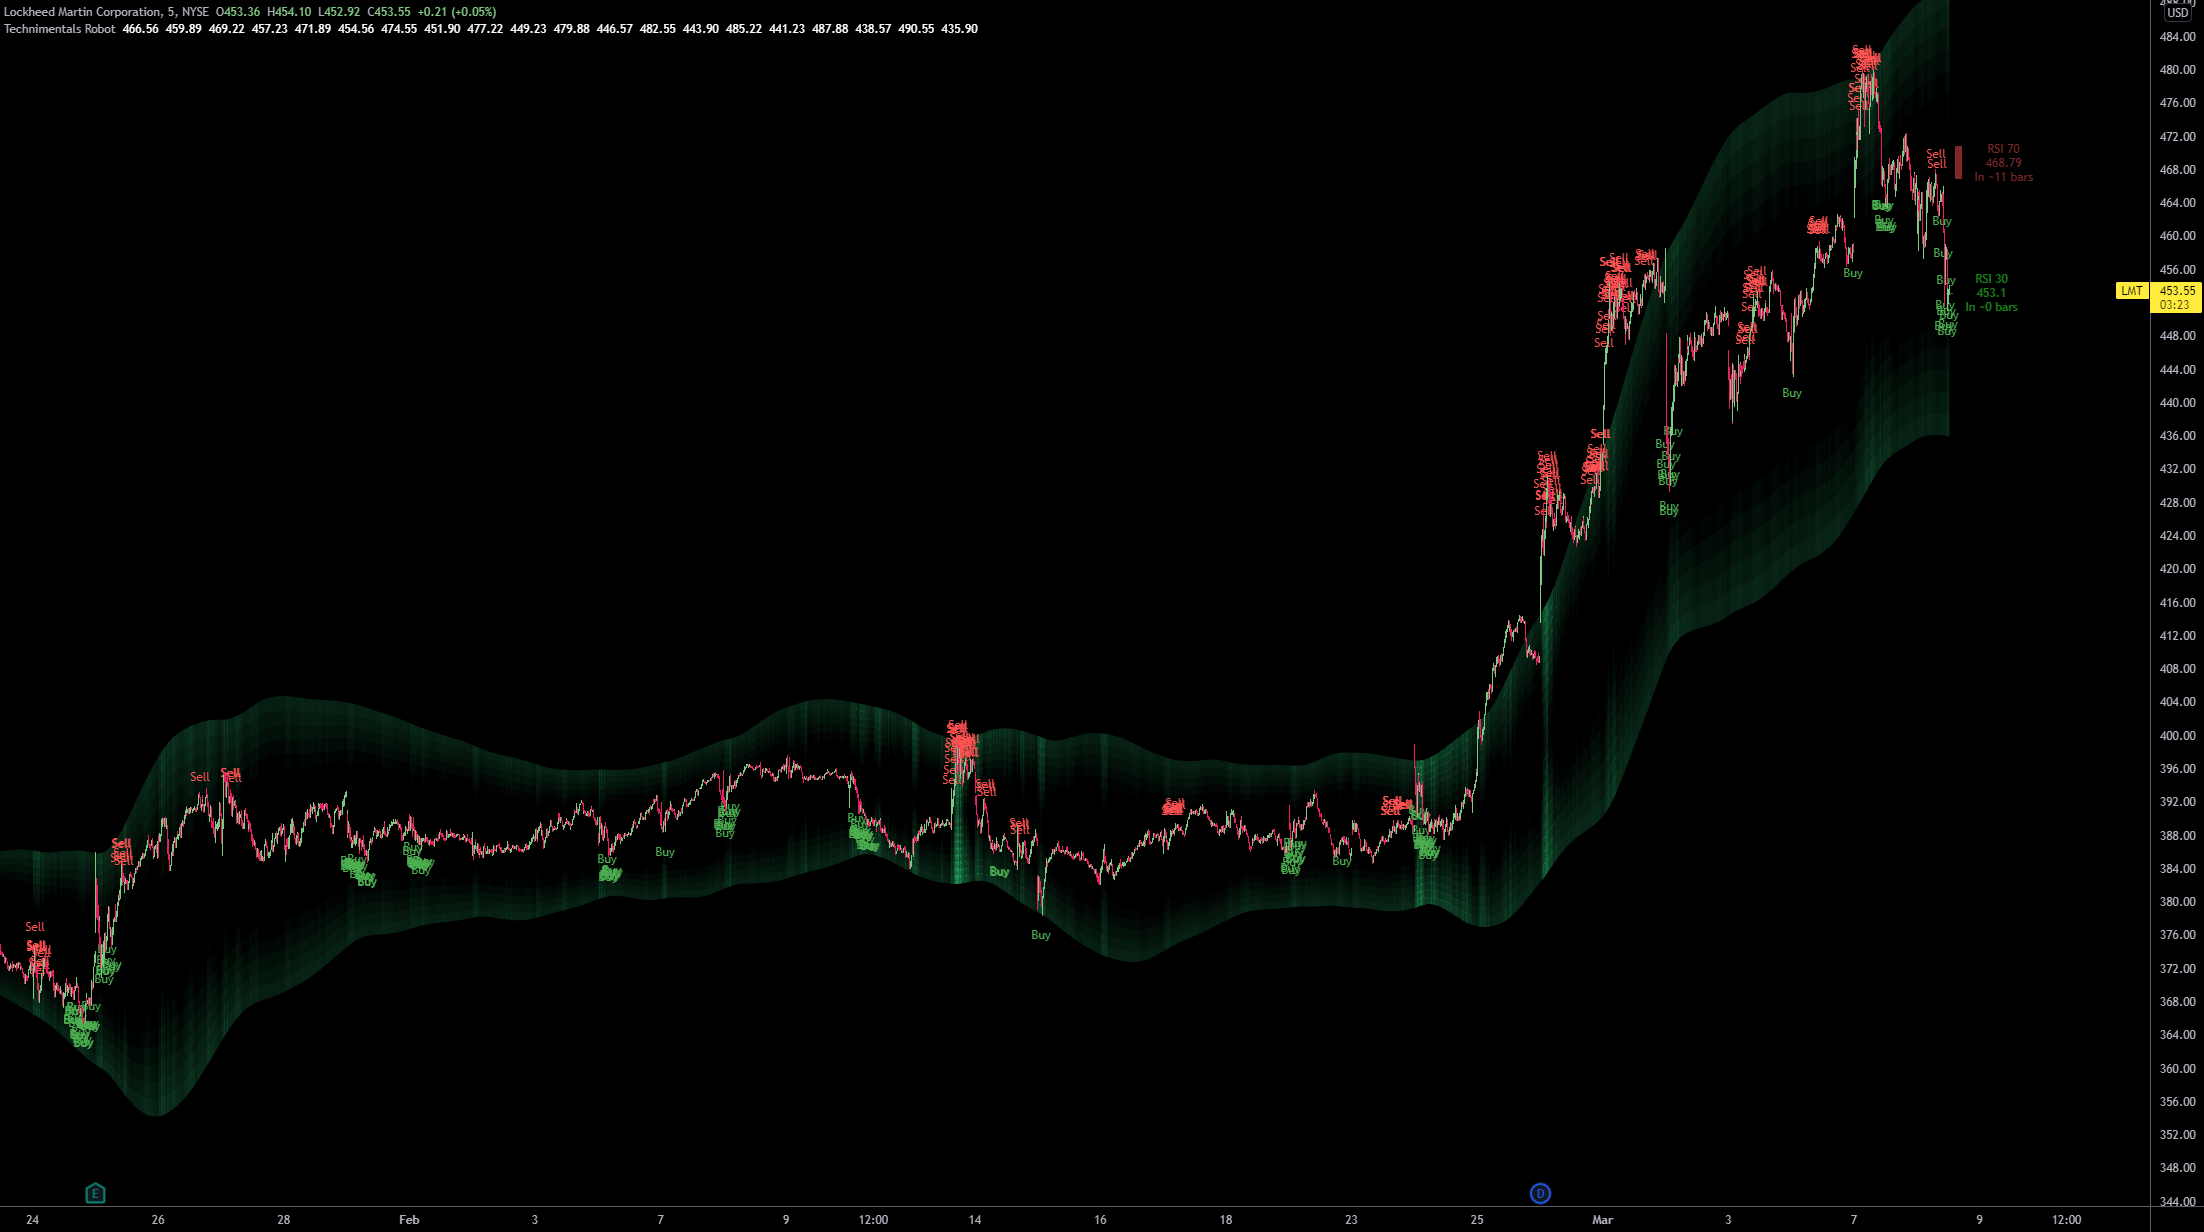The image size is (2204, 1232).
Task: Click the RSI 30 forecast label
Action: click(x=1991, y=293)
